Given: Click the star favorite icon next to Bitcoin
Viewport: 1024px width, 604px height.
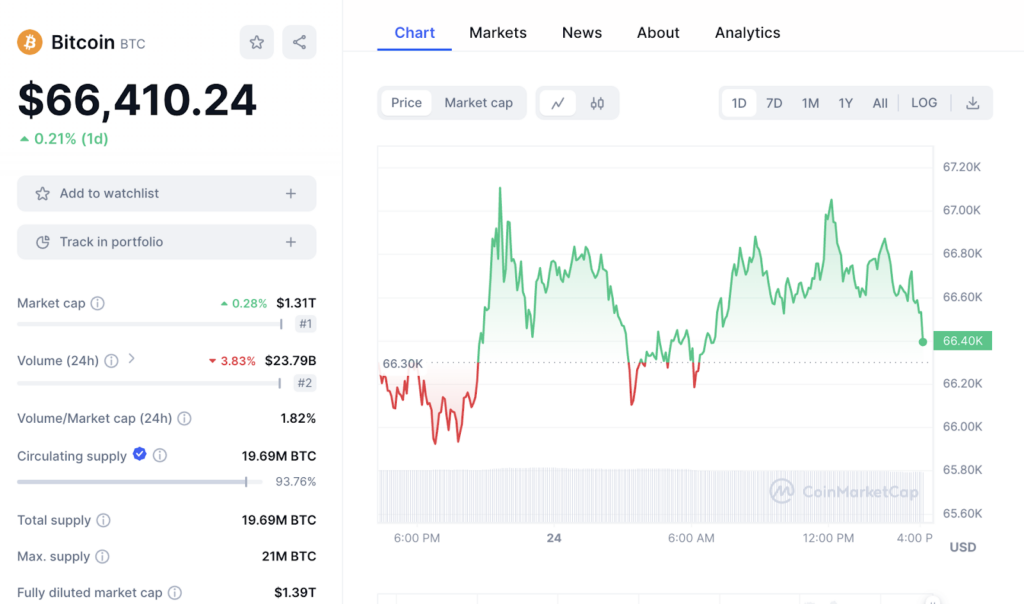Looking at the screenshot, I should 257,42.
